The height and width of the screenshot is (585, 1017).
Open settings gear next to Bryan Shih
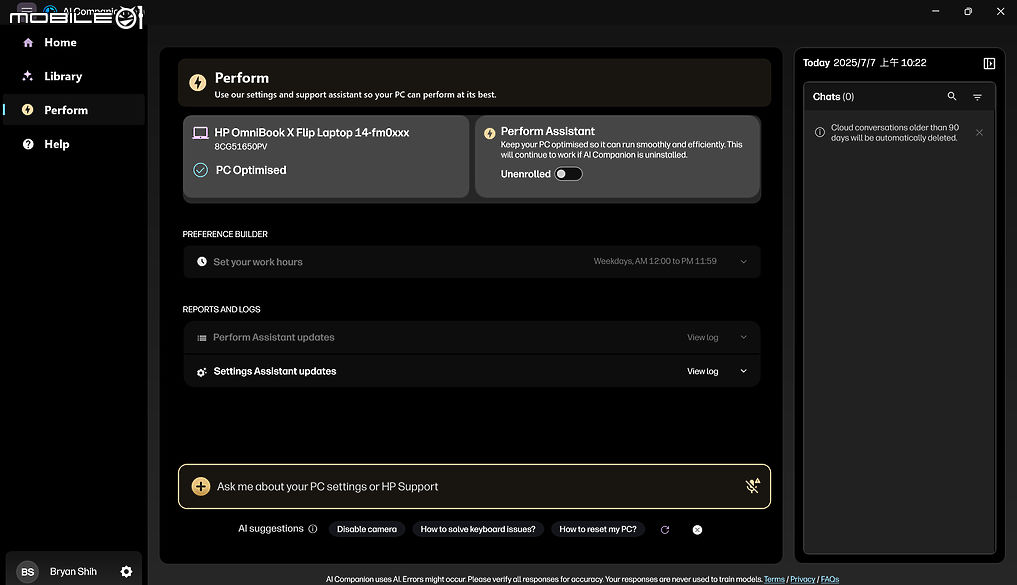click(126, 571)
